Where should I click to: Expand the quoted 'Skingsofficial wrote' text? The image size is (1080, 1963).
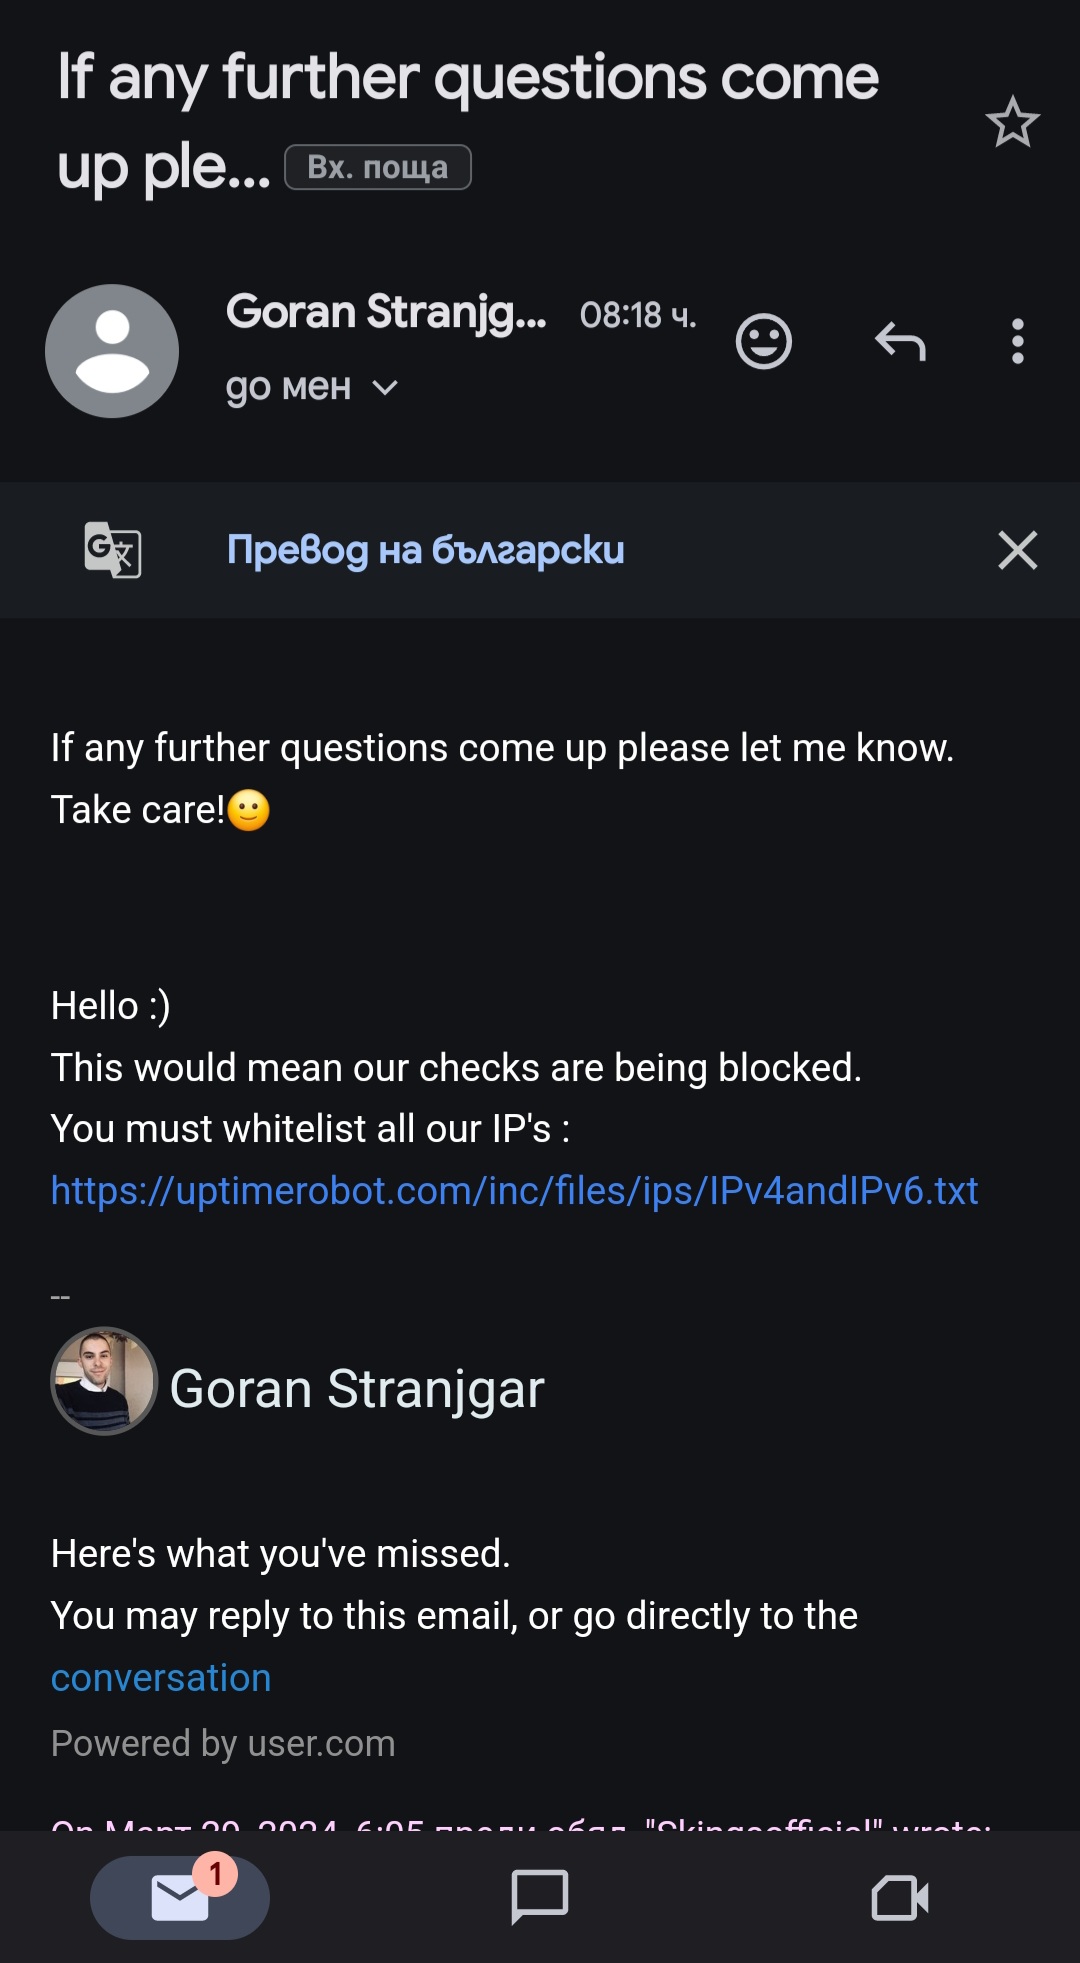coord(520,1824)
